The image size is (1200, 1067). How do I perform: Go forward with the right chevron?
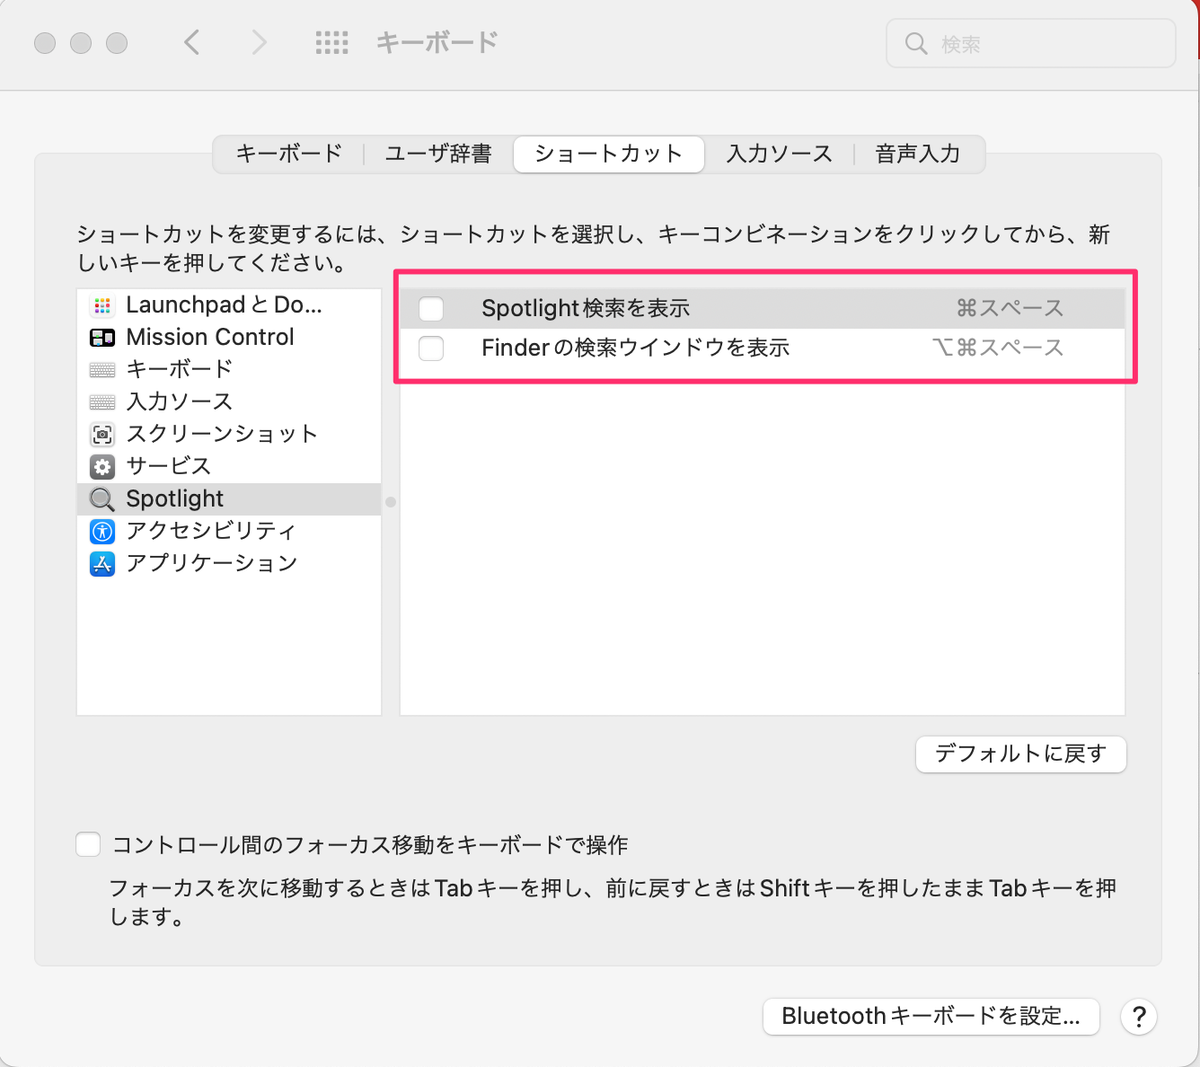click(x=259, y=42)
